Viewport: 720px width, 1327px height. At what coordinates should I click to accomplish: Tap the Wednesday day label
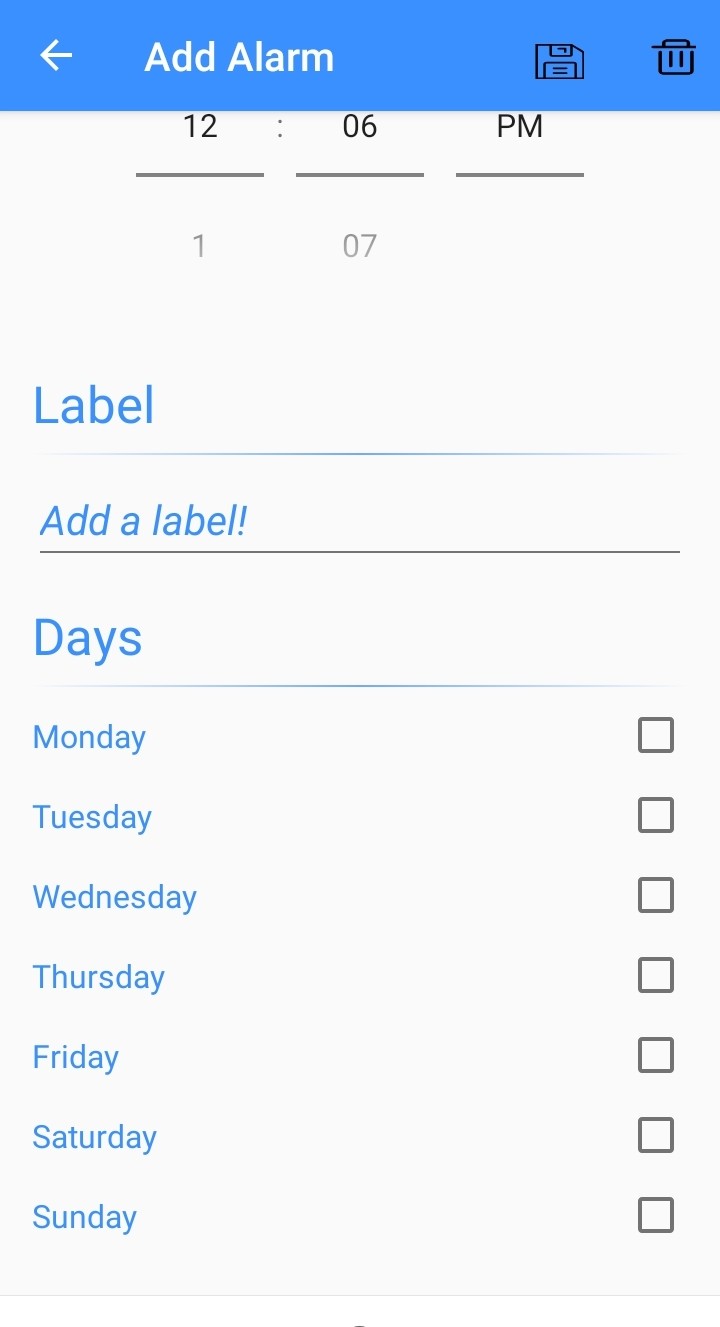(115, 897)
